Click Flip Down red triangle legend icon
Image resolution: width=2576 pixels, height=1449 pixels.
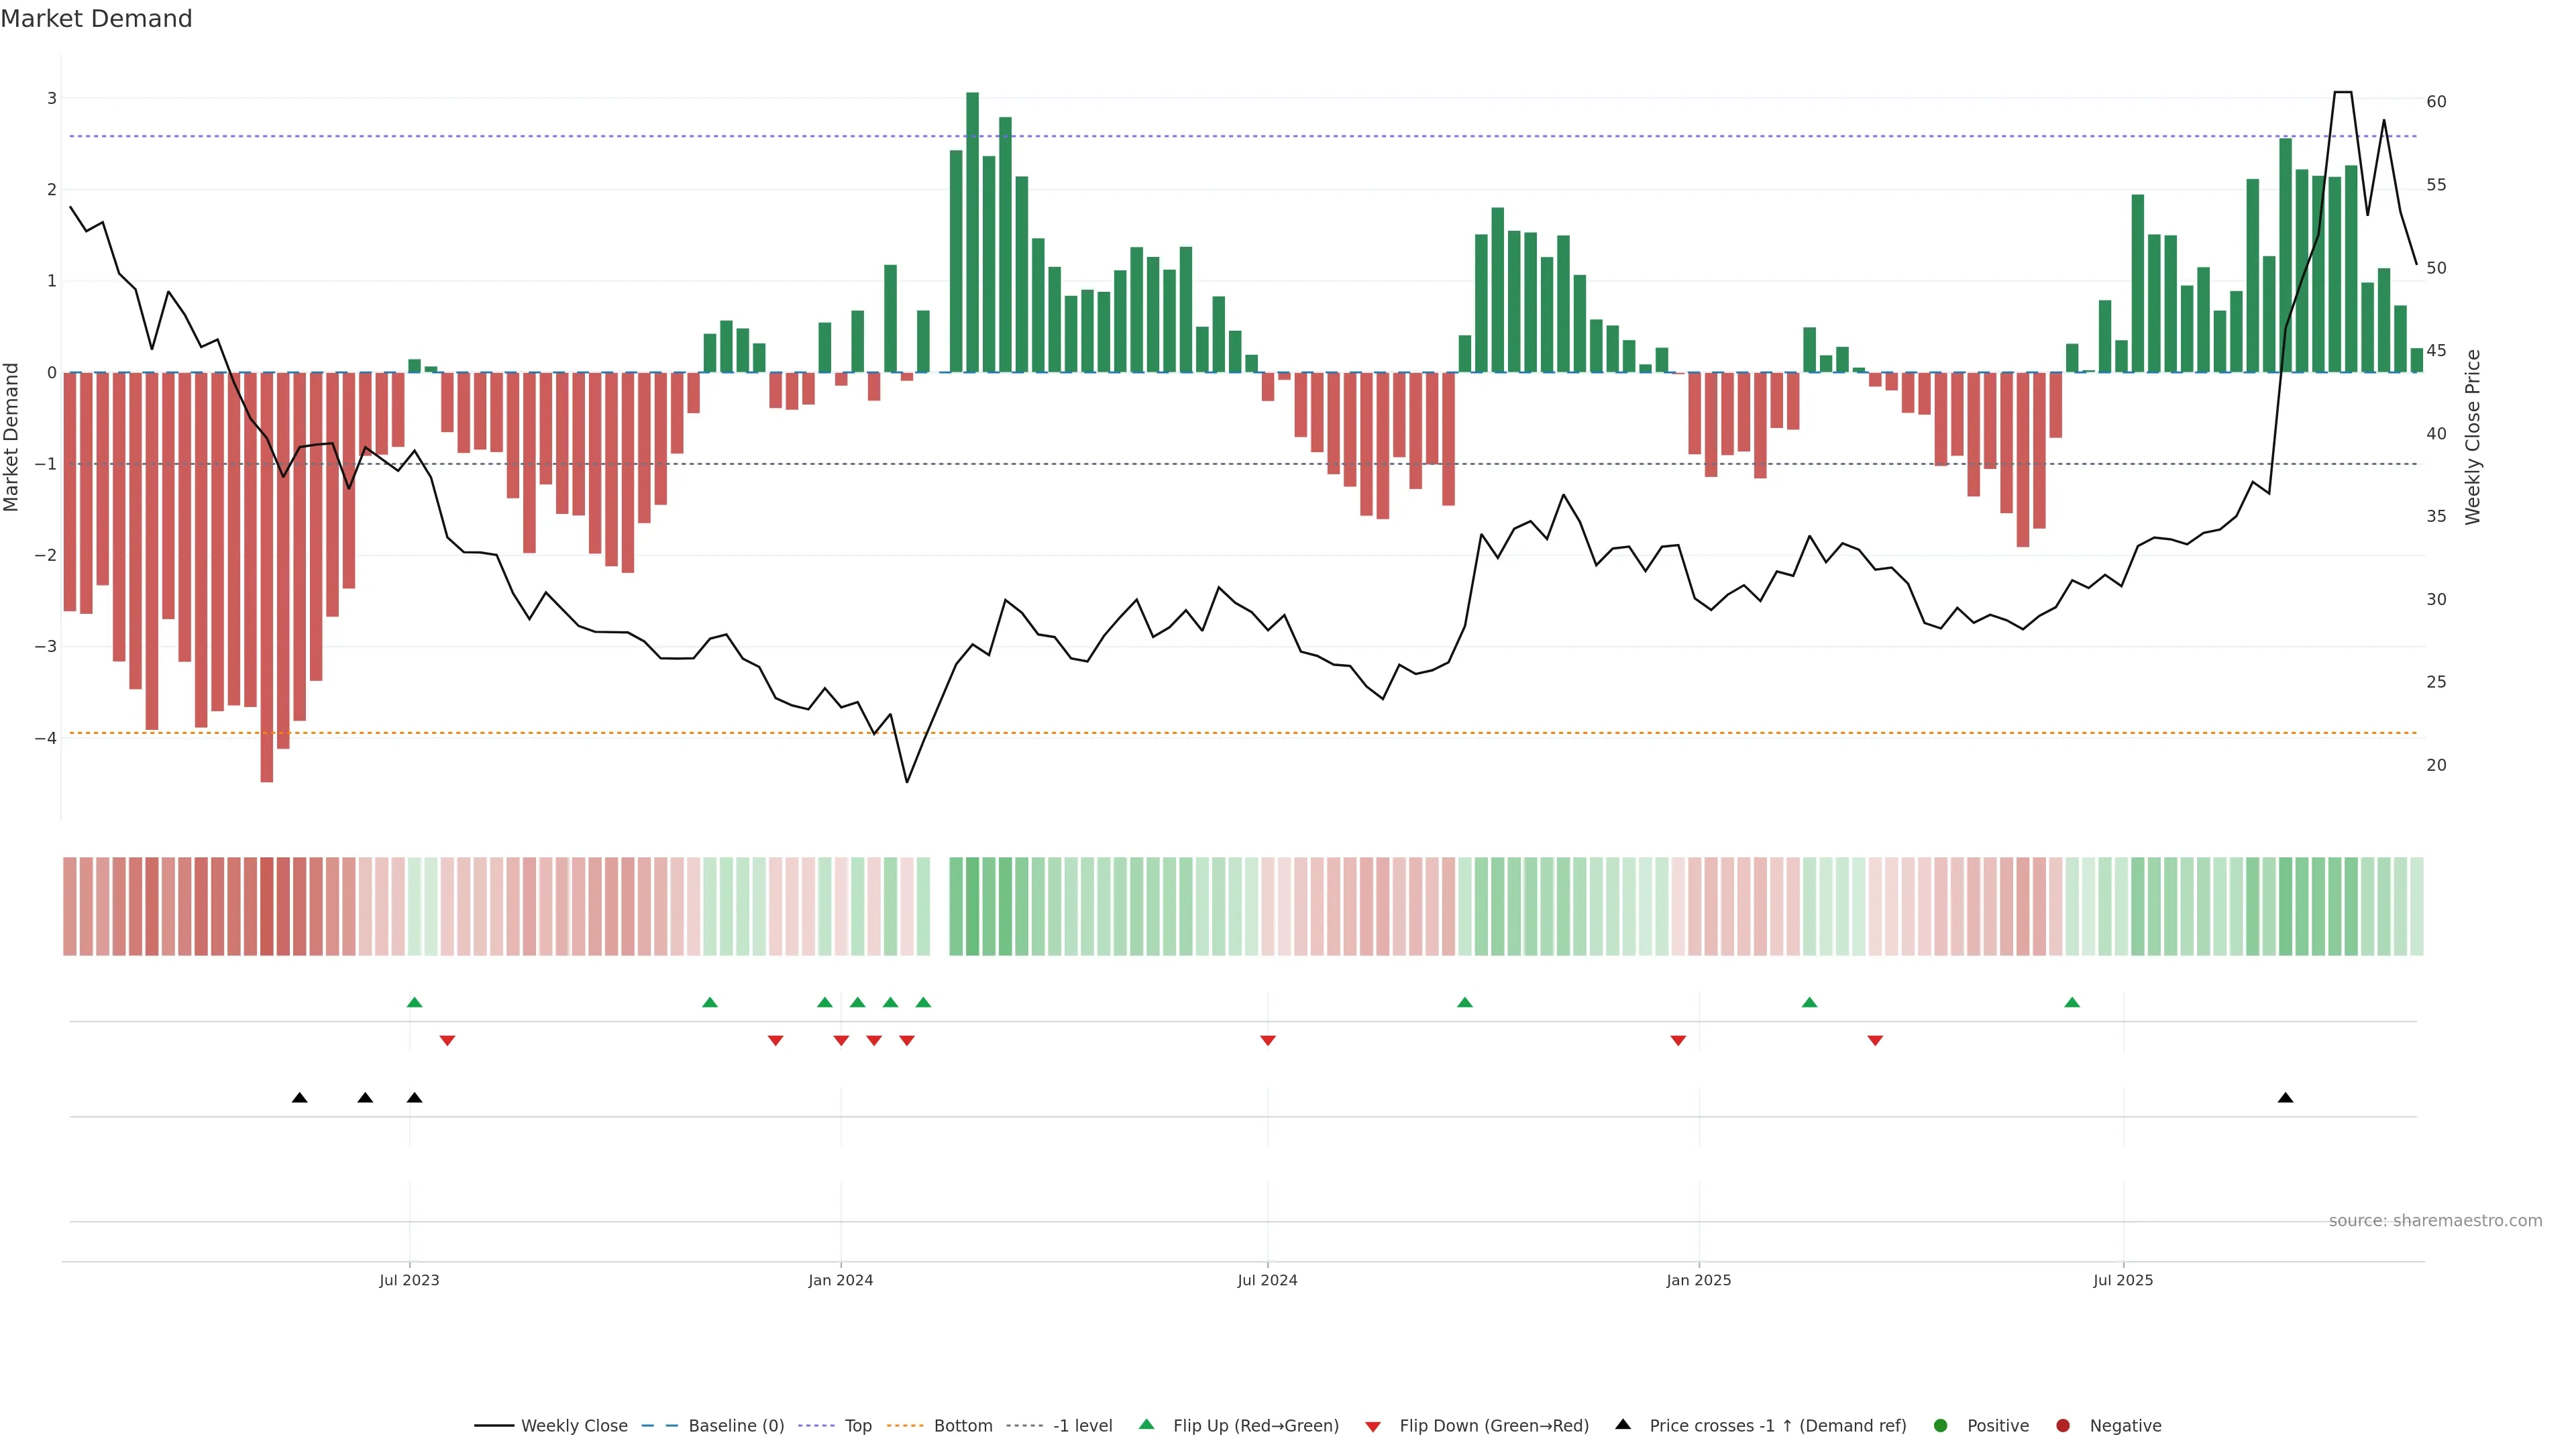(x=1373, y=1427)
